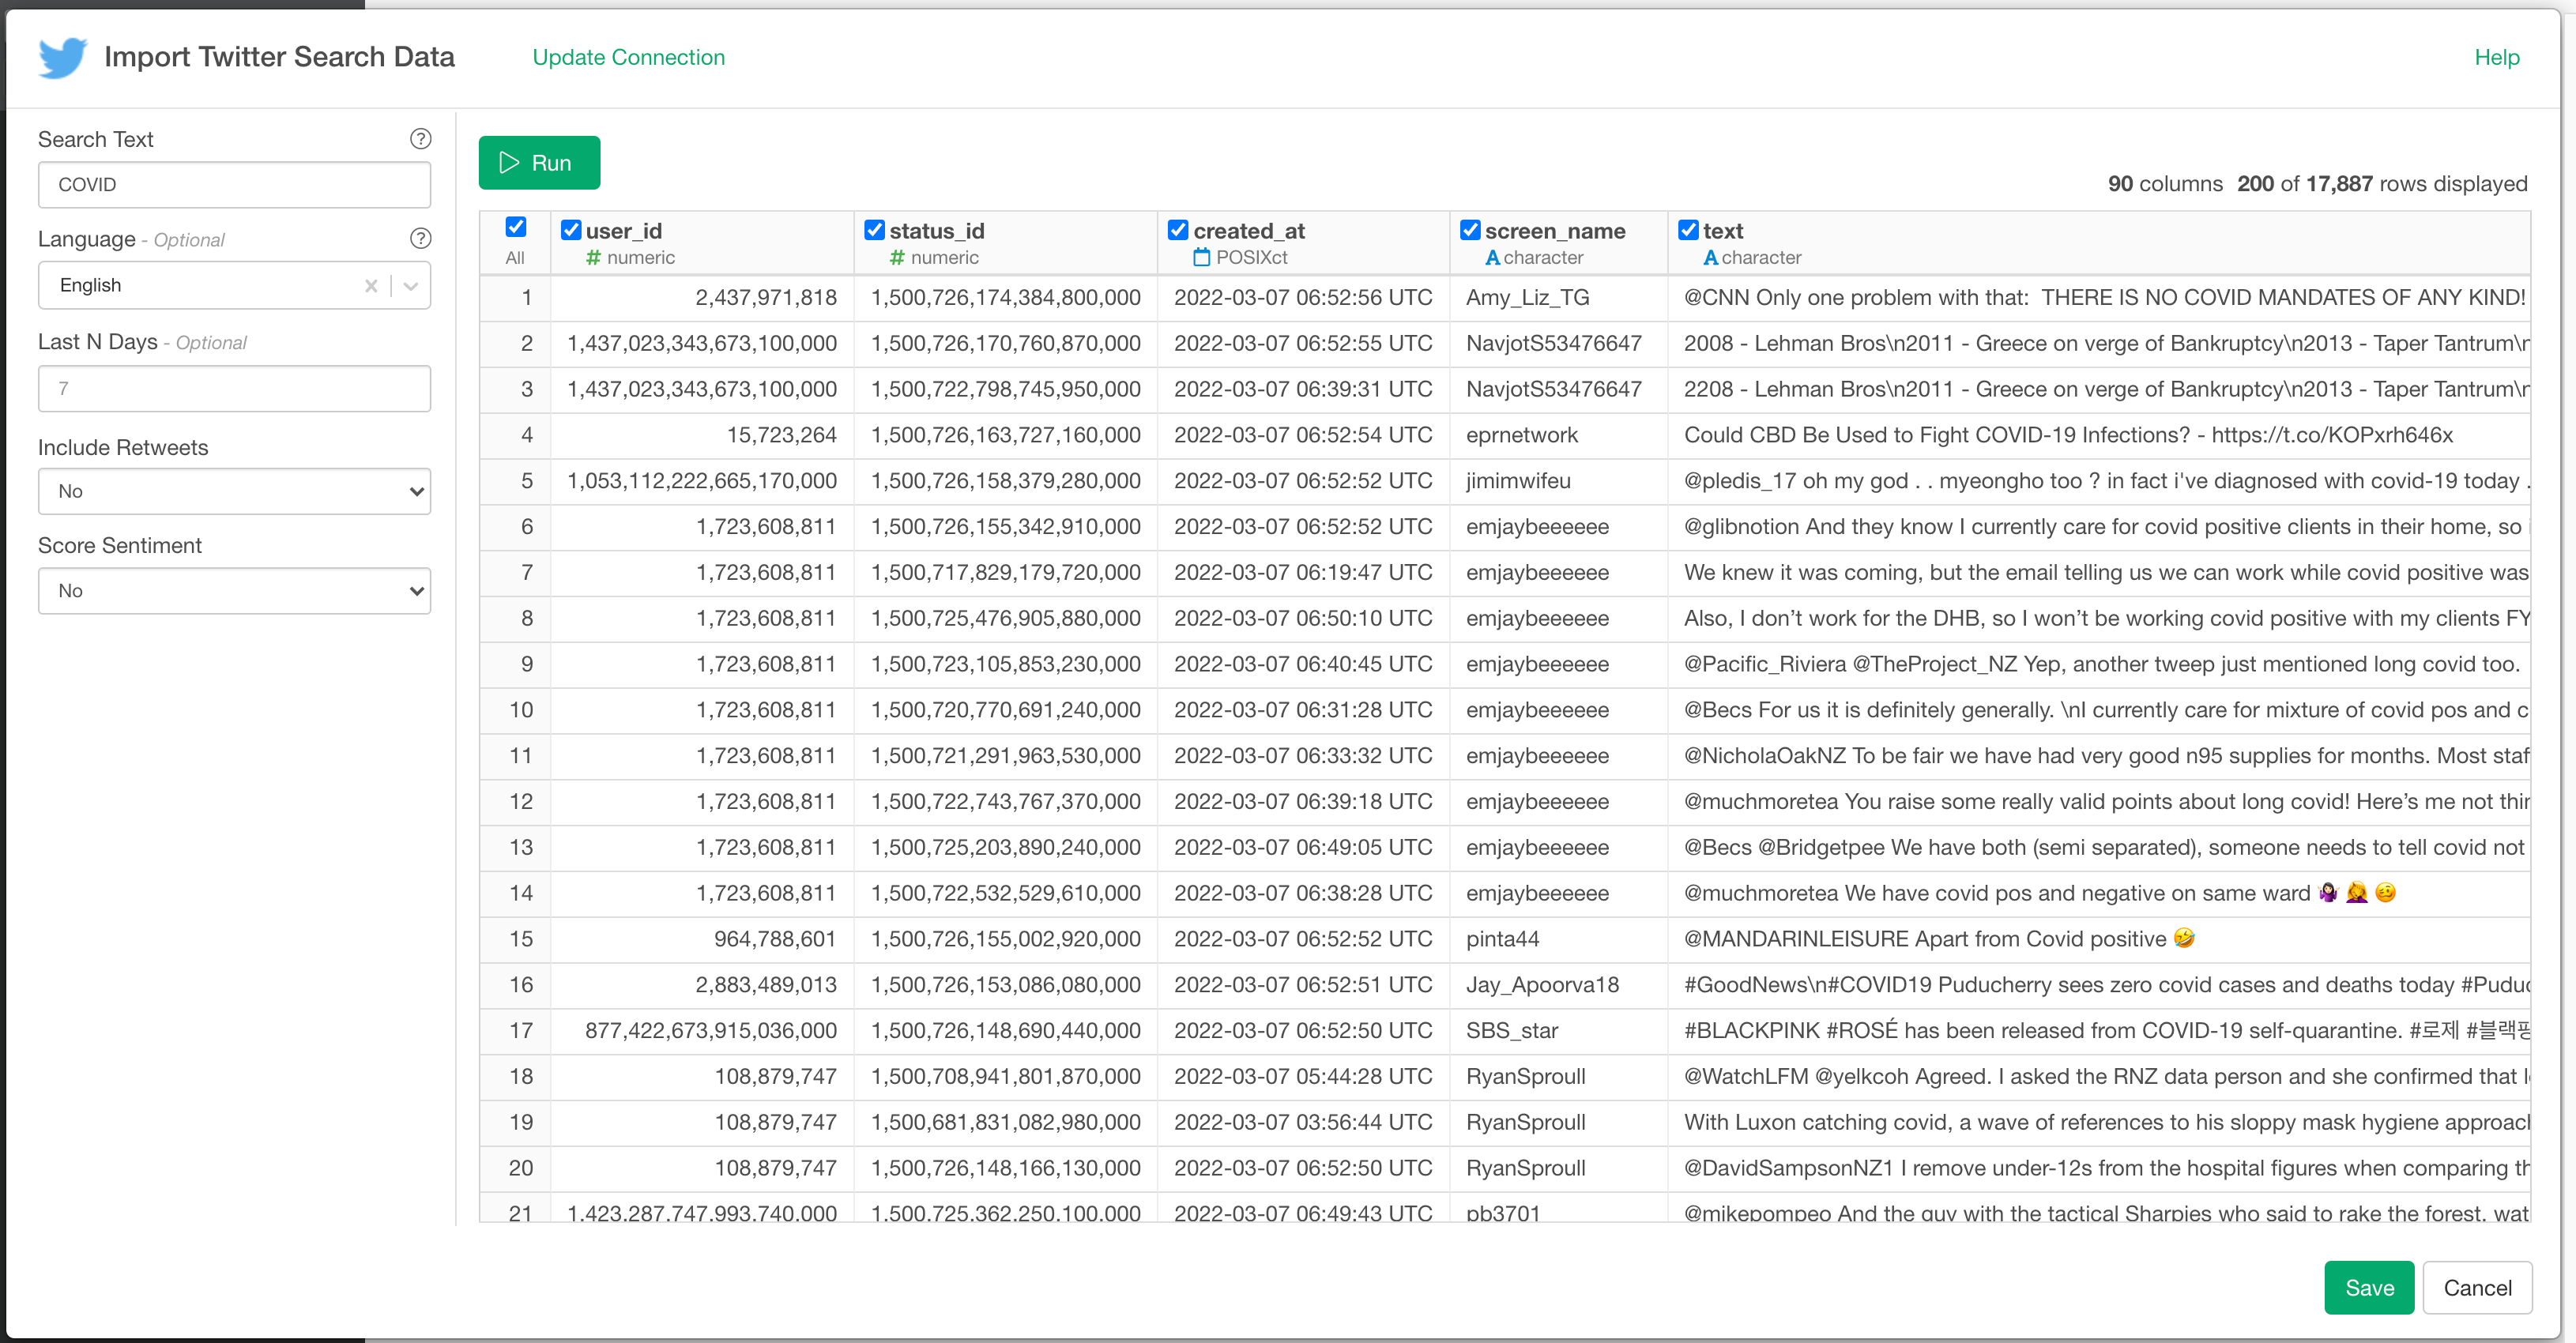Uncheck the created_at column checkbox
The height and width of the screenshot is (1343, 2576).
coord(1178,230)
